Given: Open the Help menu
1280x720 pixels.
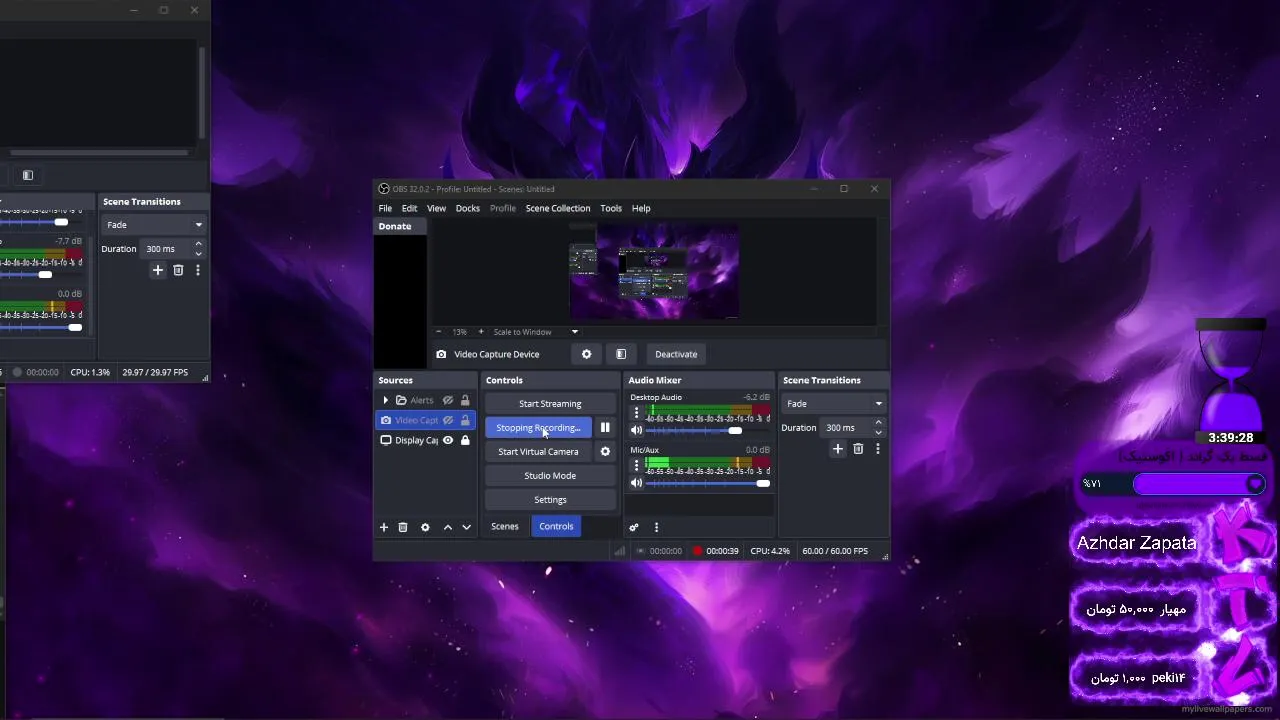Looking at the screenshot, I should [641, 208].
